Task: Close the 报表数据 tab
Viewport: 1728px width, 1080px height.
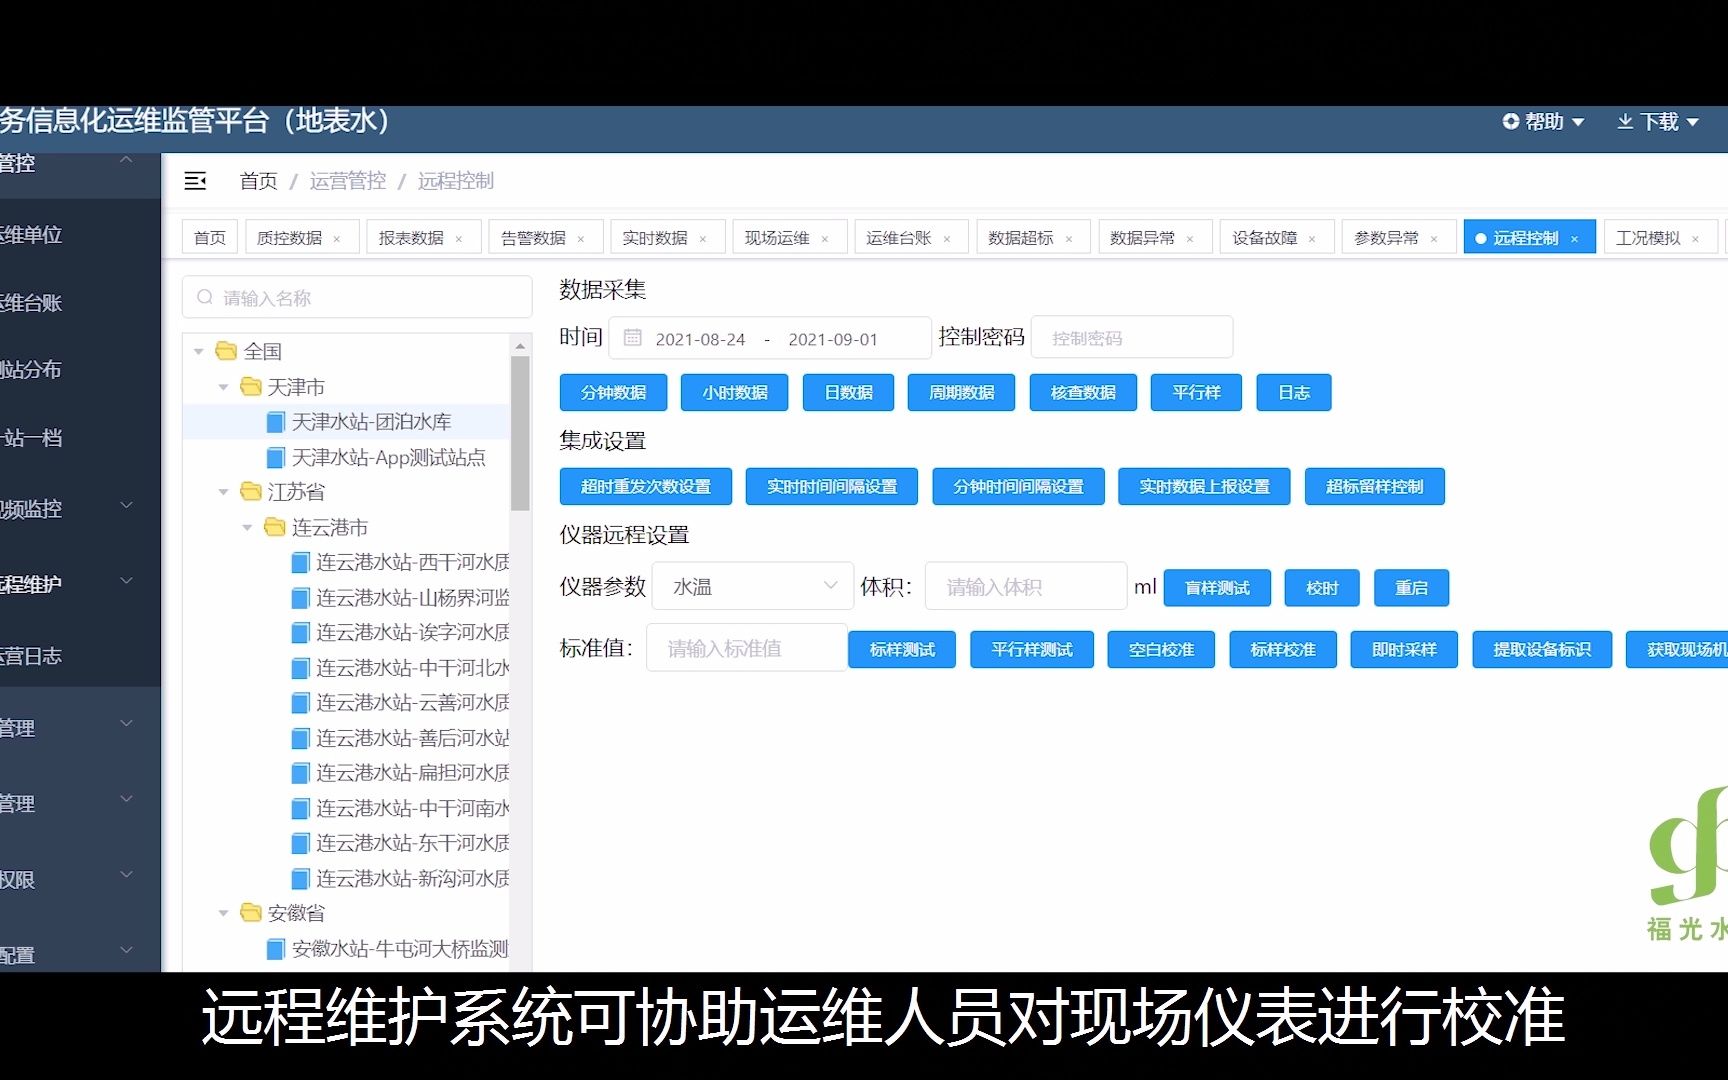Action: (x=459, y=239)
